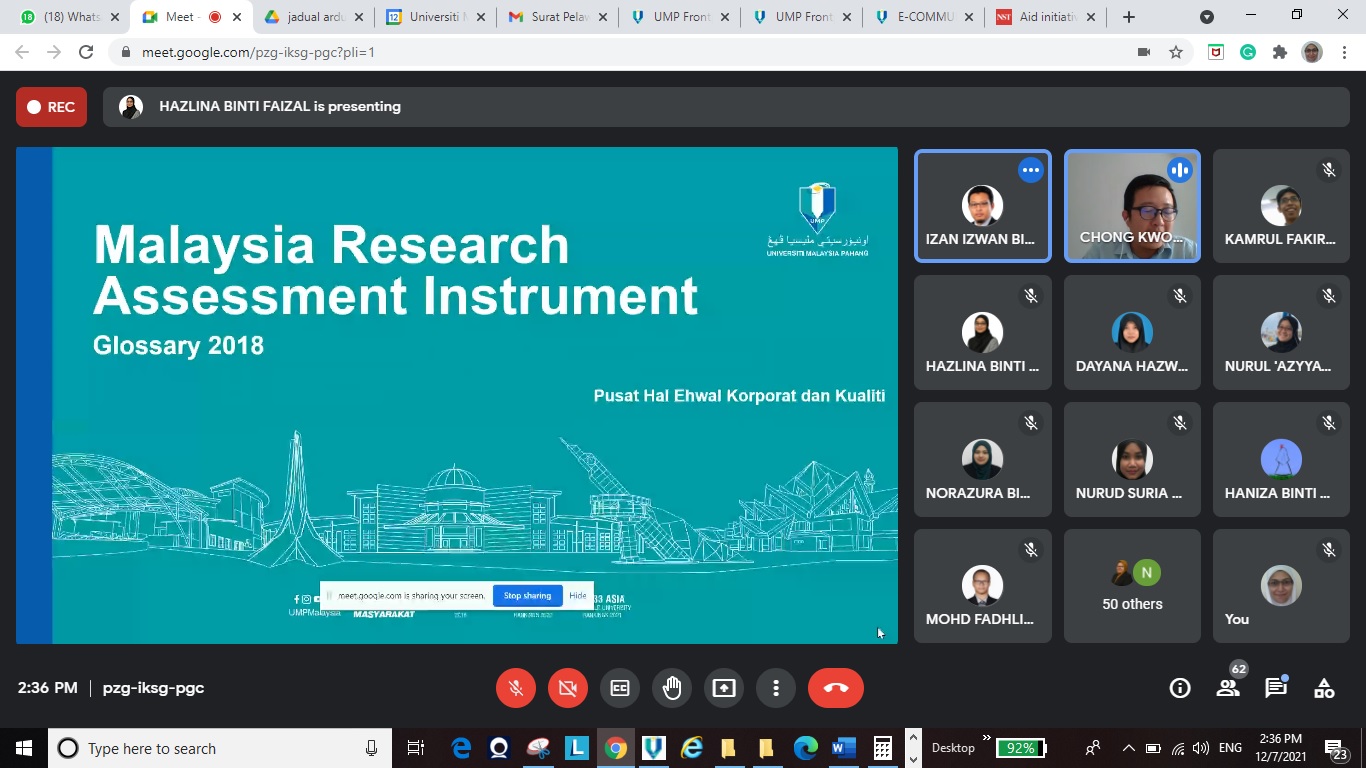Select CHONG KWO participant video tile
Image resolution: width=1366 pixels, height=768 pixels.
(1132, 206)
